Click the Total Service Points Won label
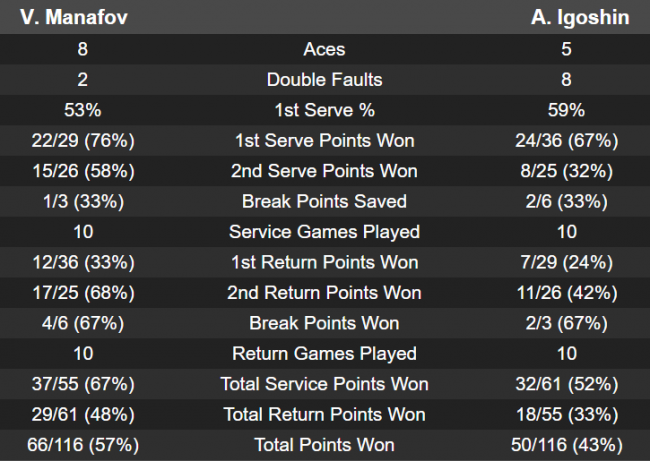 click(x=324, y=384)
